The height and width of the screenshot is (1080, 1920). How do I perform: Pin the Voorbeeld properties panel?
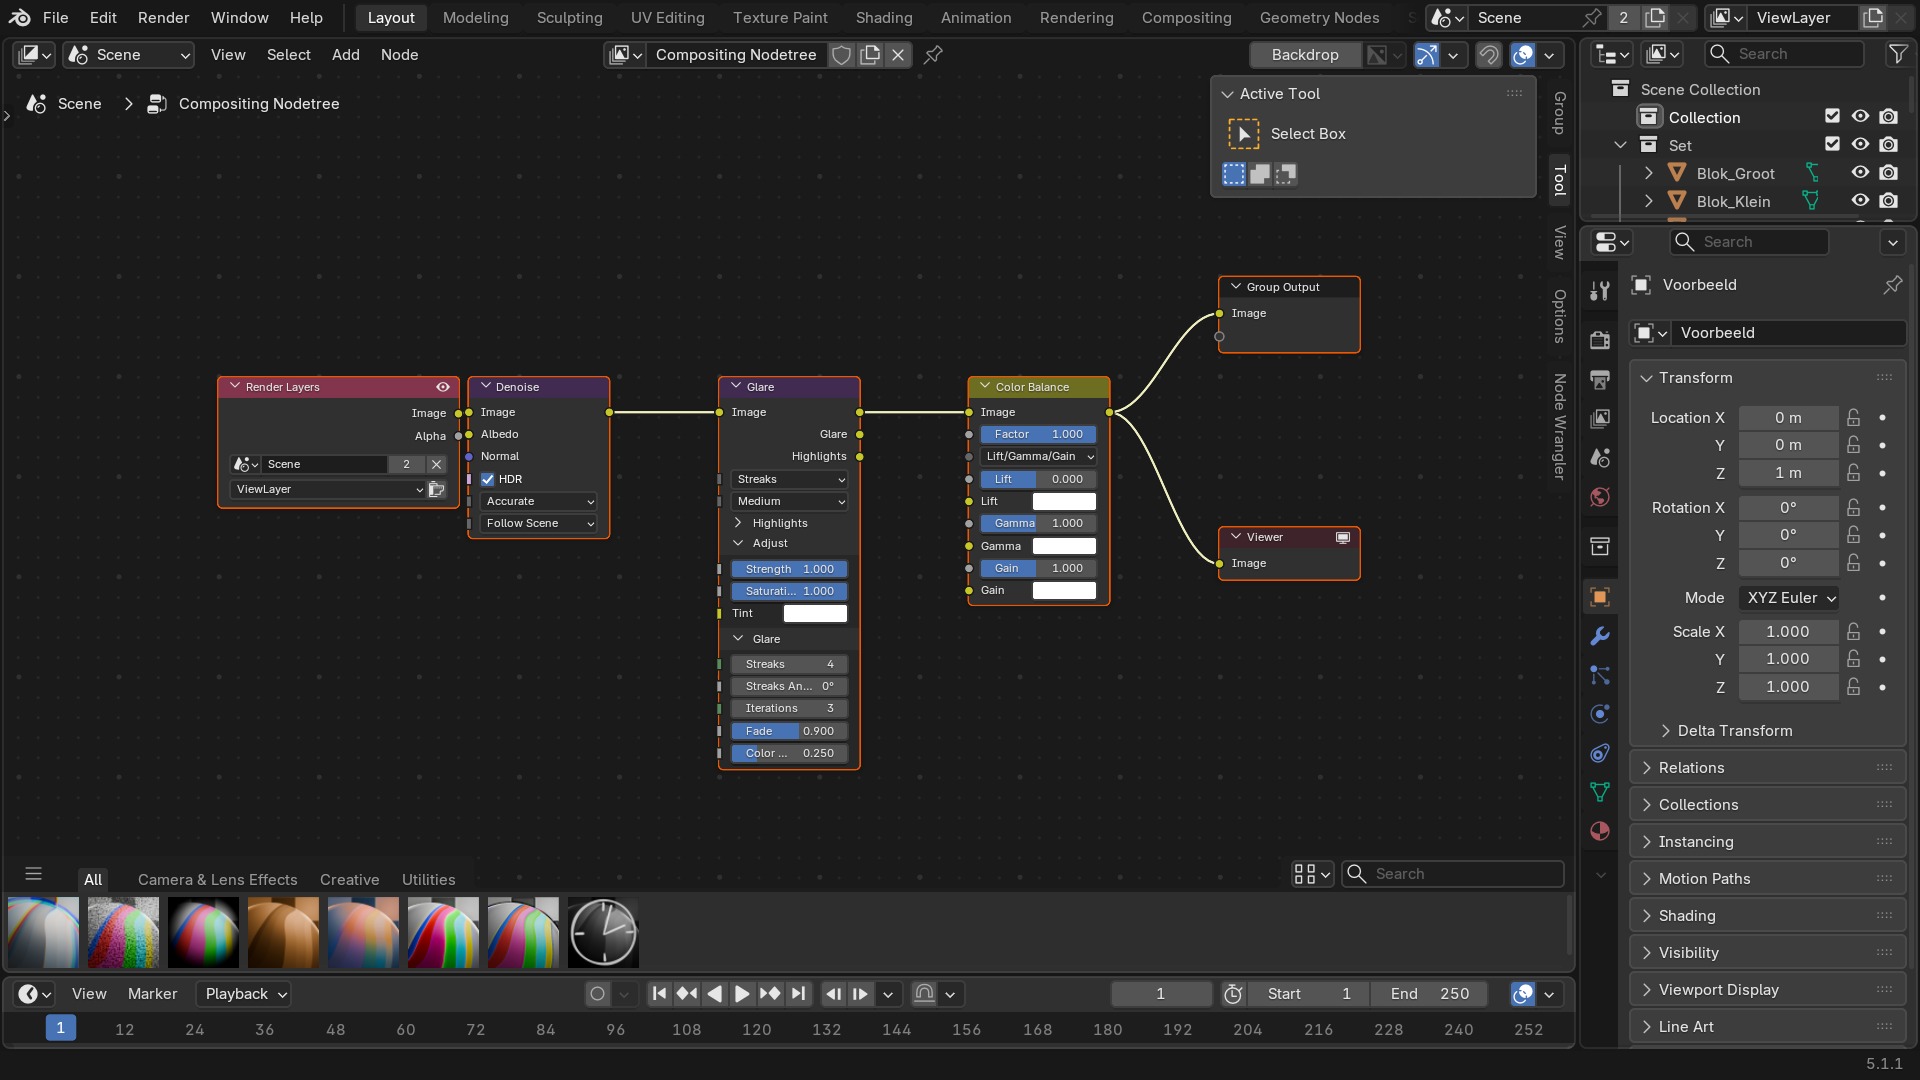tap(1893, 285)
